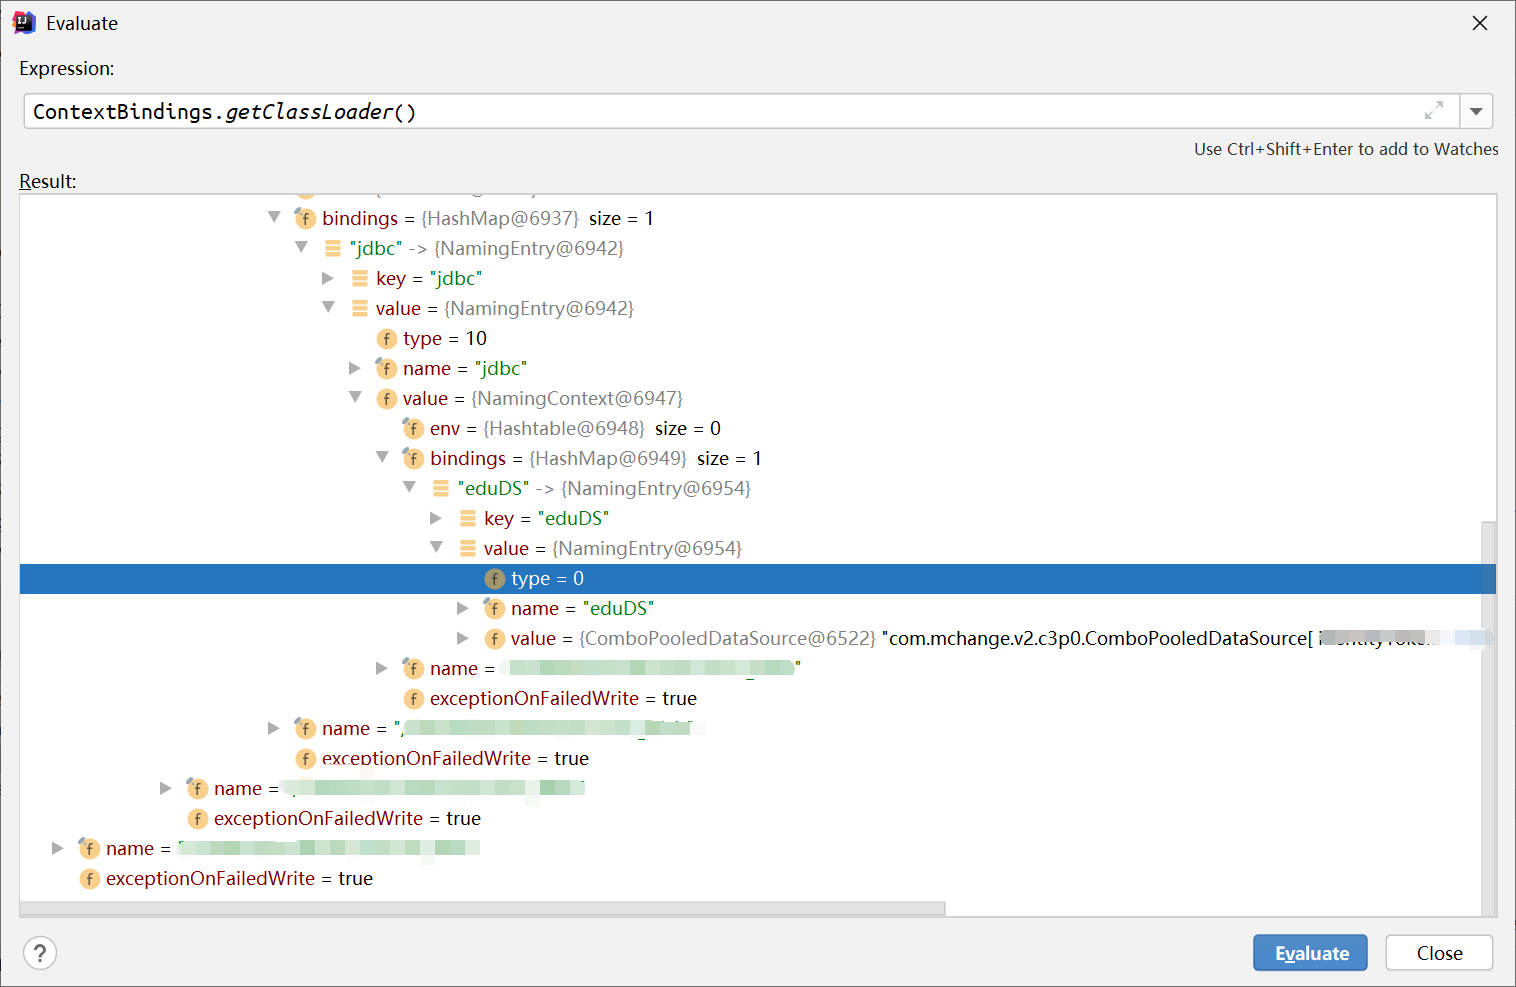Screen dimensions: 1516x987
Task: Click the help question mark icon
Action: pos(40,953)
